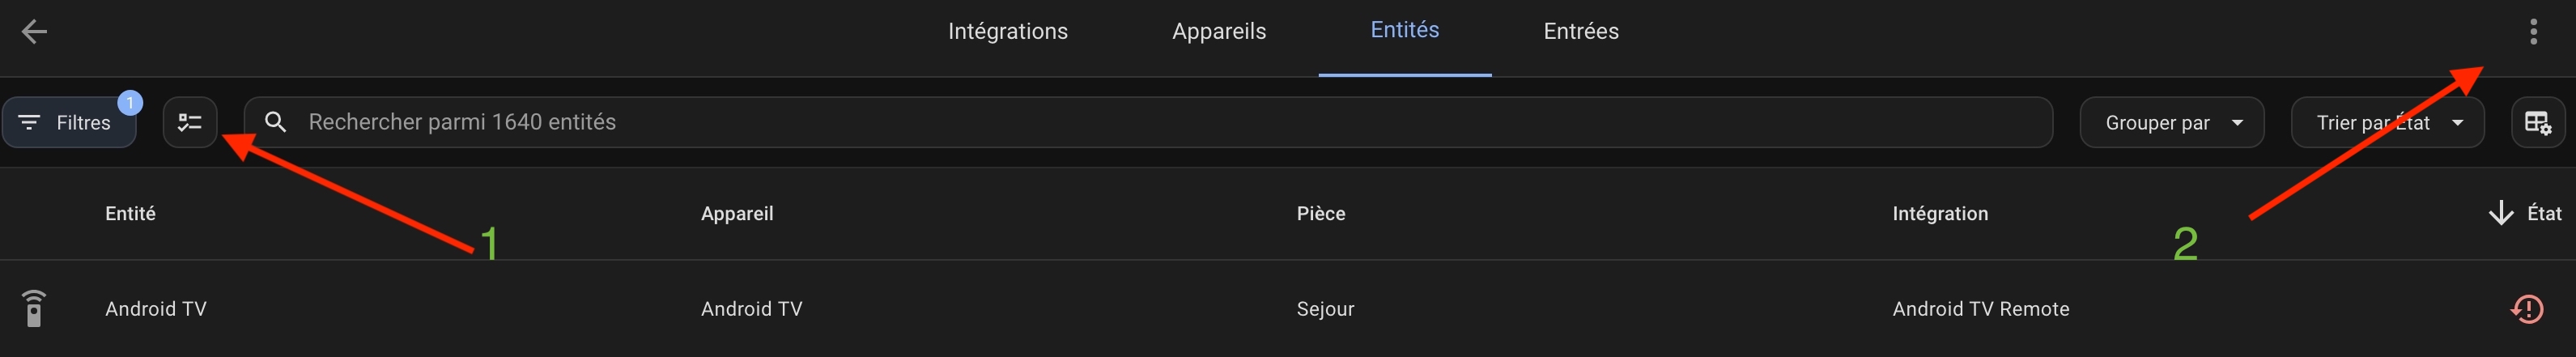Click the restored state warning icon

2527,309
